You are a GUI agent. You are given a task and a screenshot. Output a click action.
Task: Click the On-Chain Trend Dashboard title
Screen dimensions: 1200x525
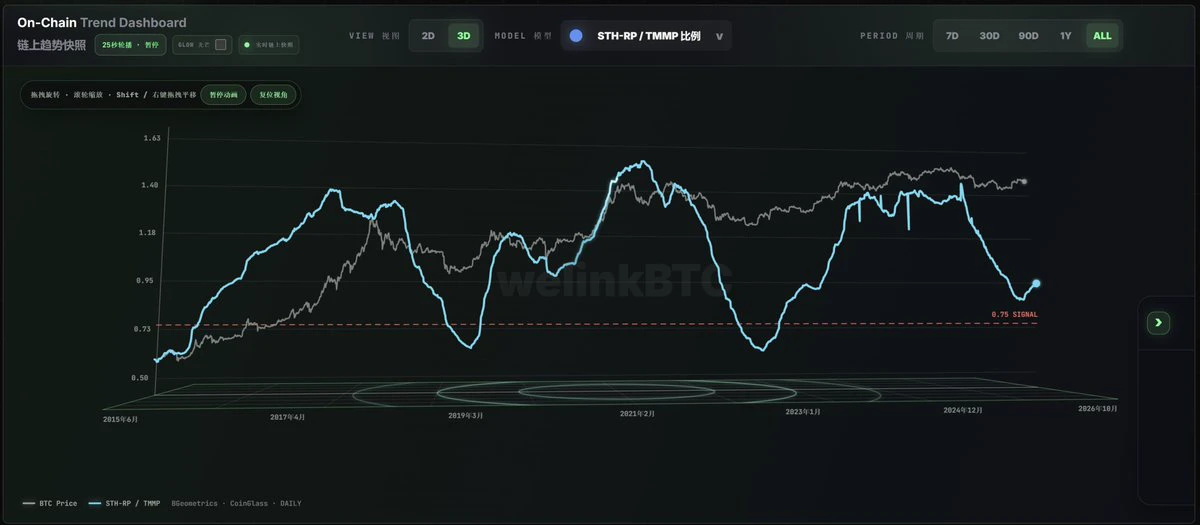click(101, 22)
